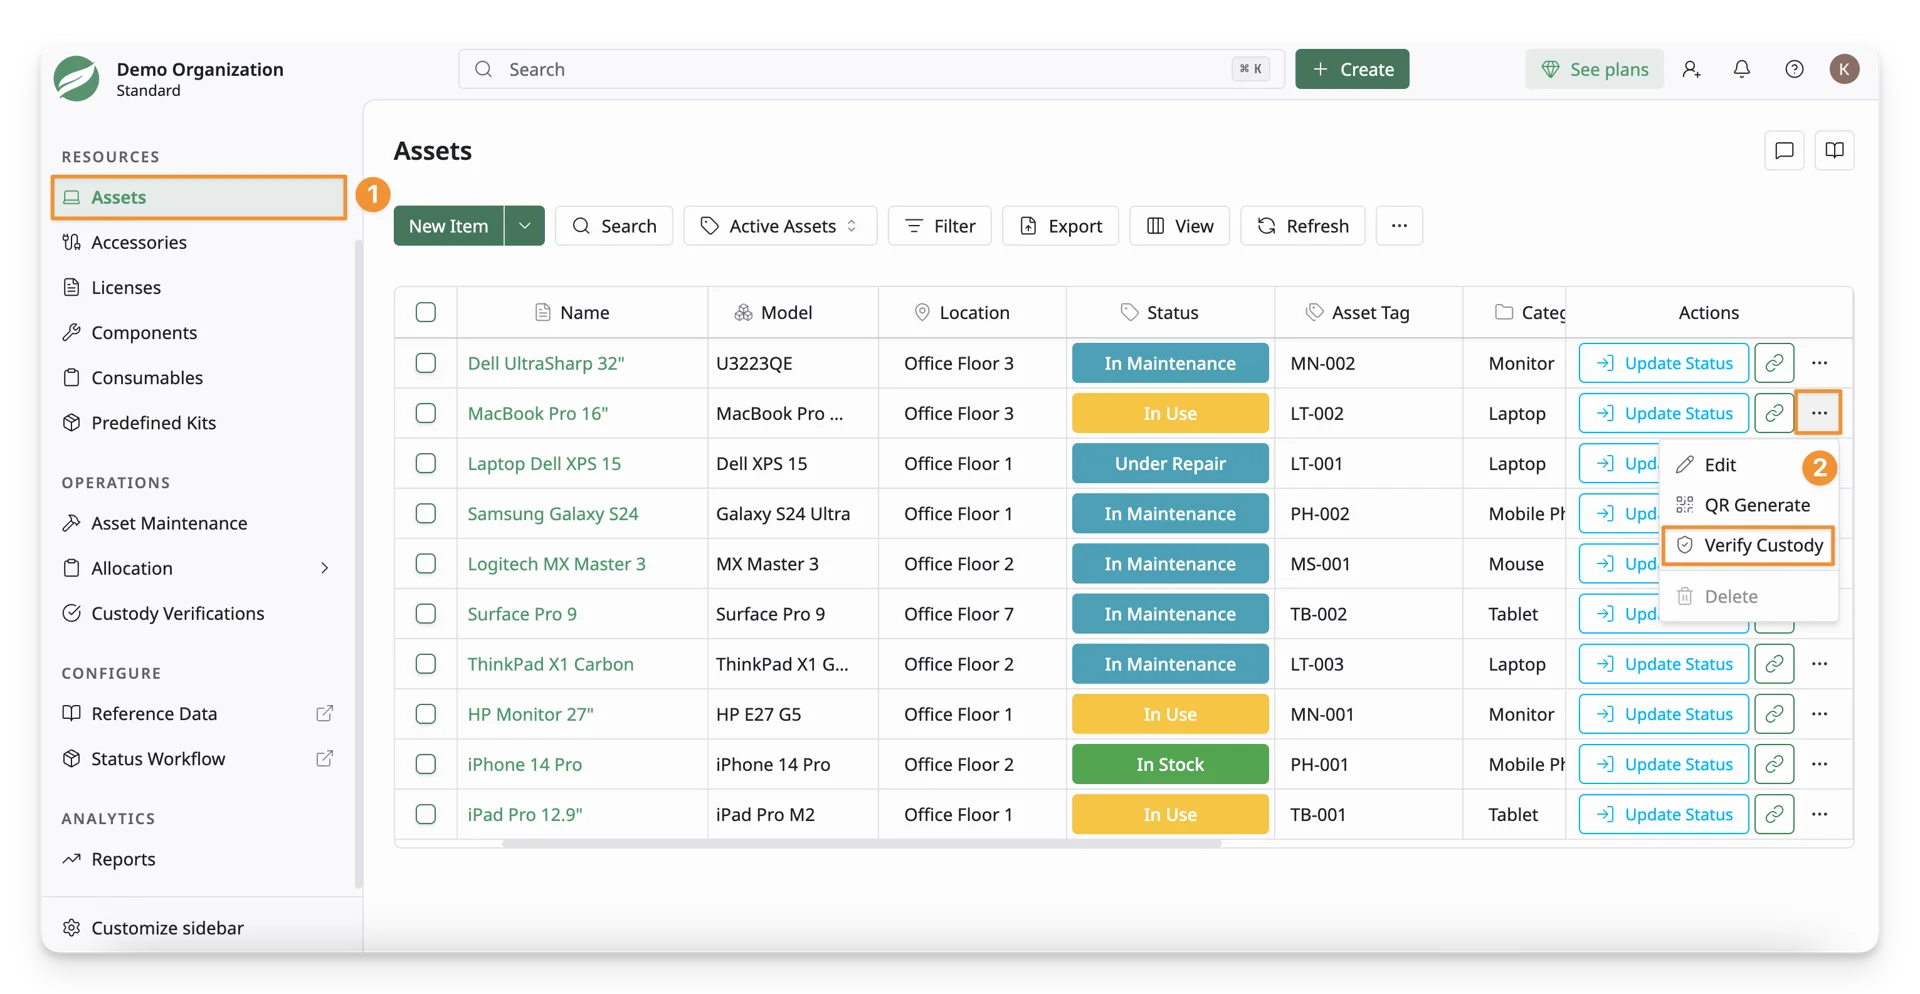Click the Export button
1920x994 pixels.
[1060, 226]
